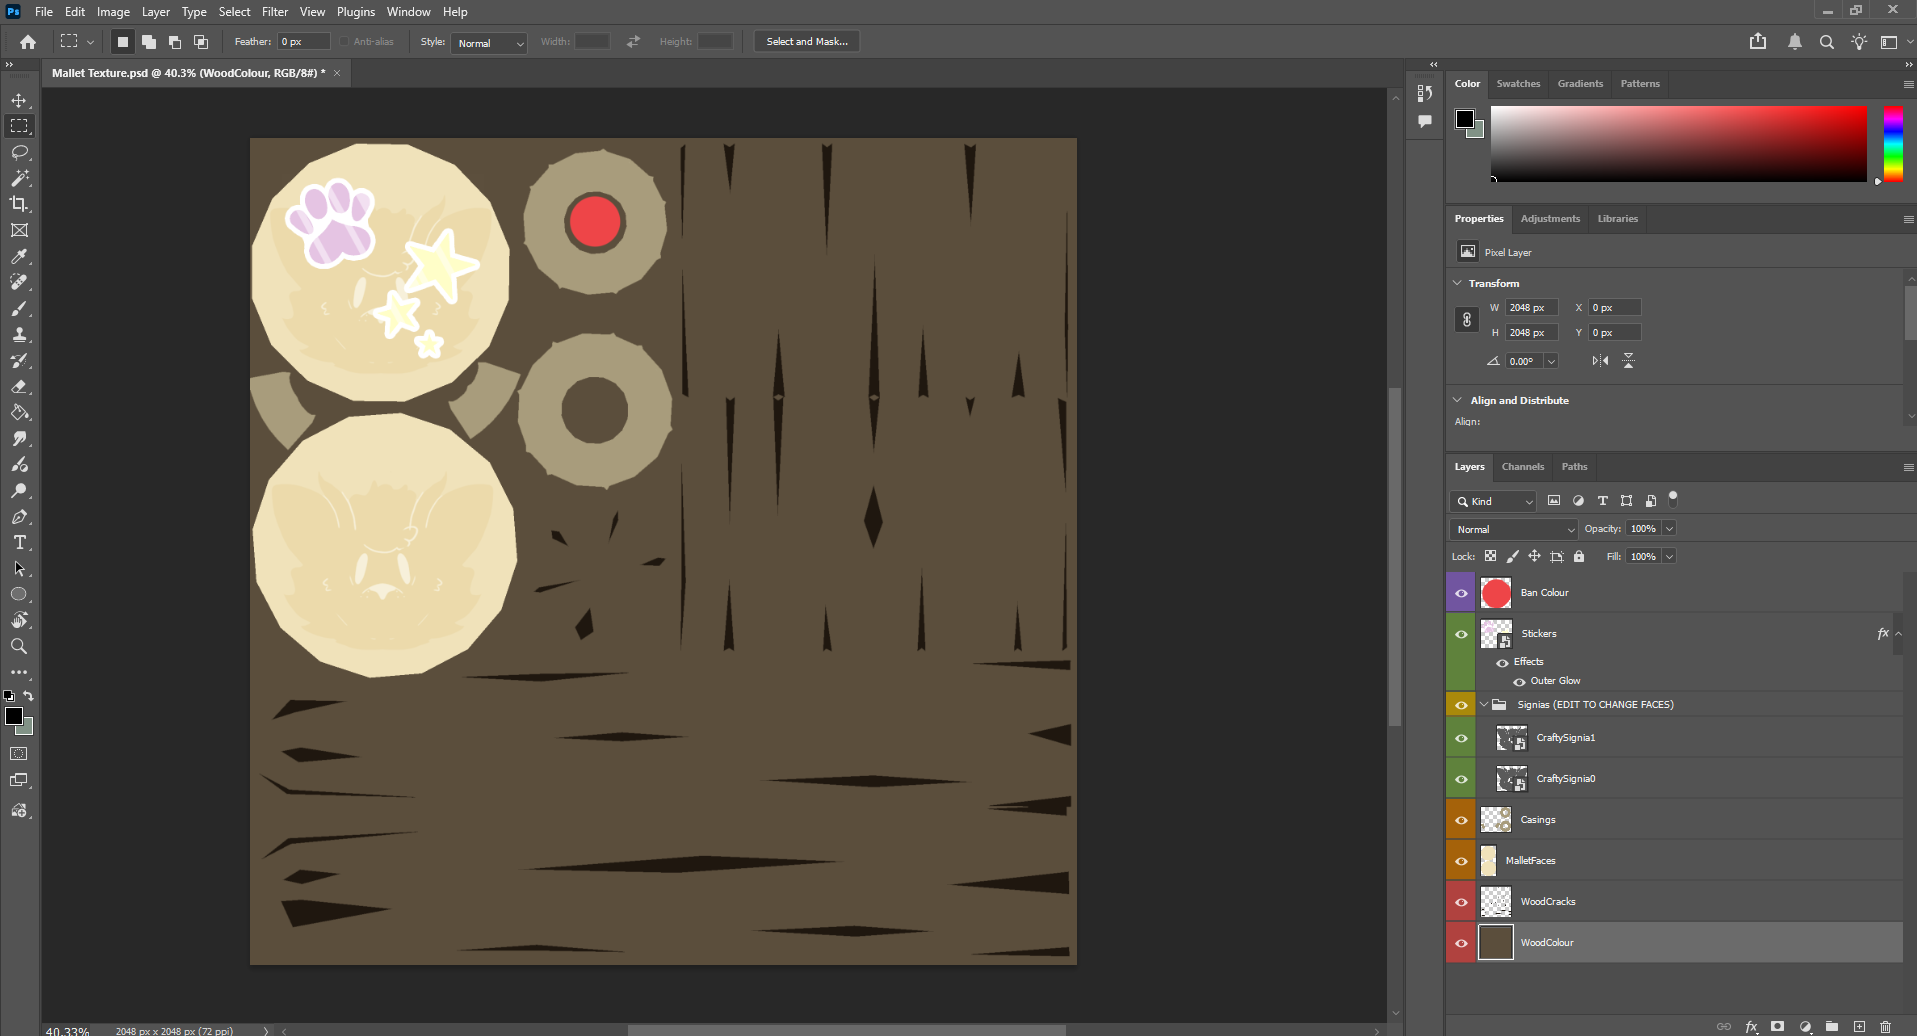Open the foreground color swatch picker
This screenshot has width=1917, height=1036.
(16, 716)
